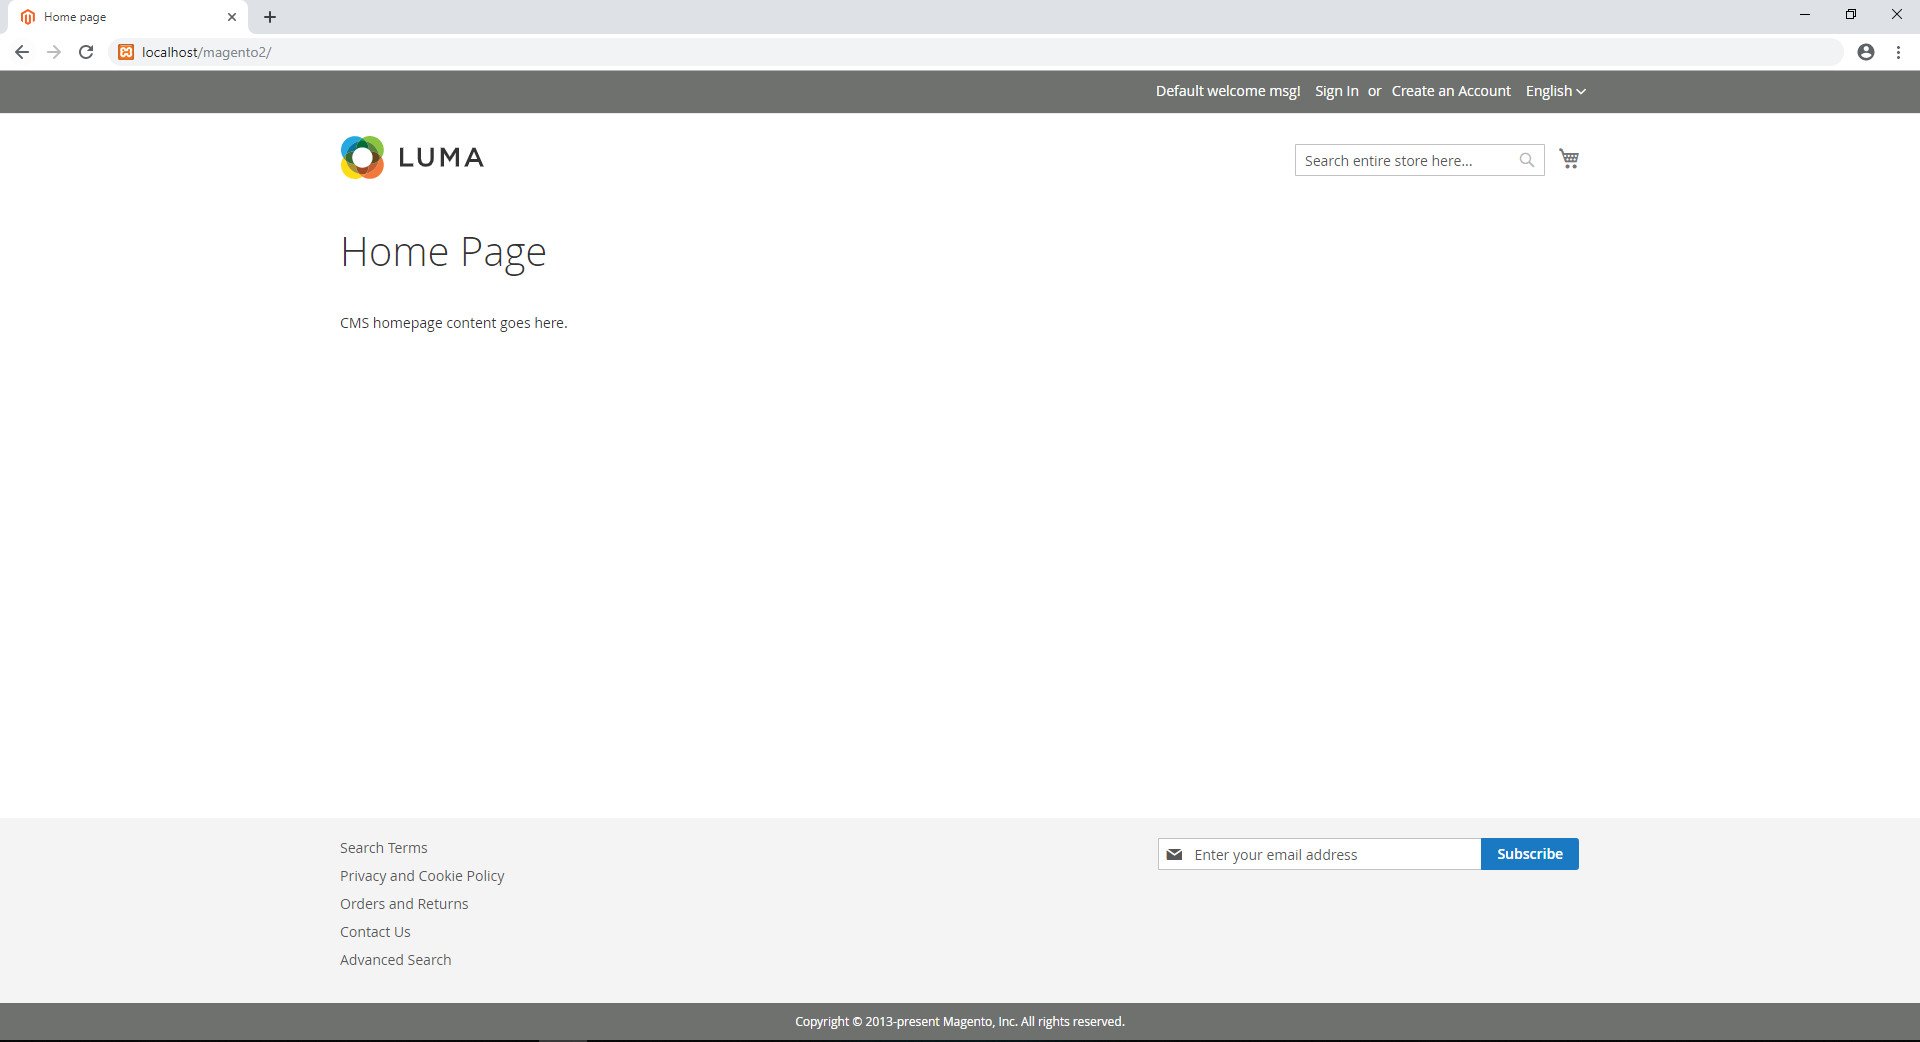The height and width of the screenshot is (1042, 1920).
Task: Open the shopping cart icon
Action: [1569, 159]
